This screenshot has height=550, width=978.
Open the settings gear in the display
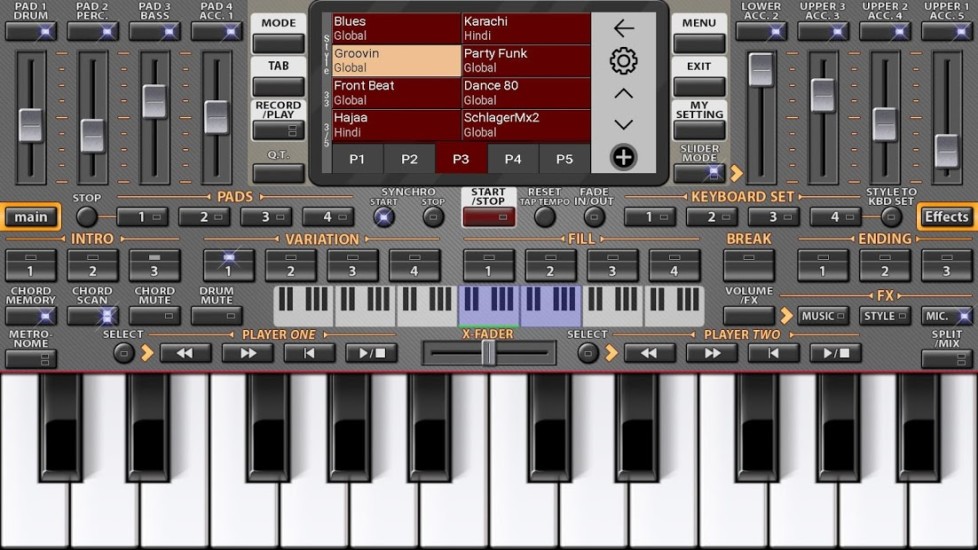coord(623,61)
